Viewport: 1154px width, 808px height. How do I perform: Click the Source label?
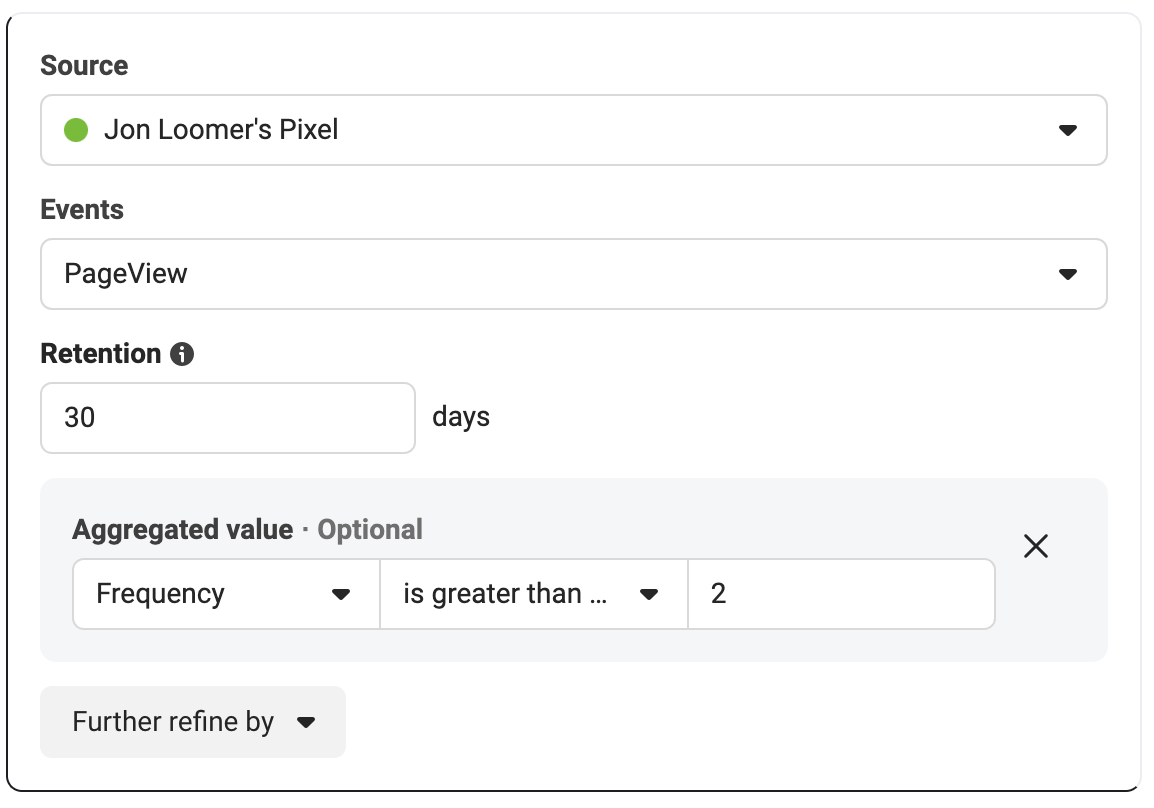pyautogui.click(x=84, y=65)
